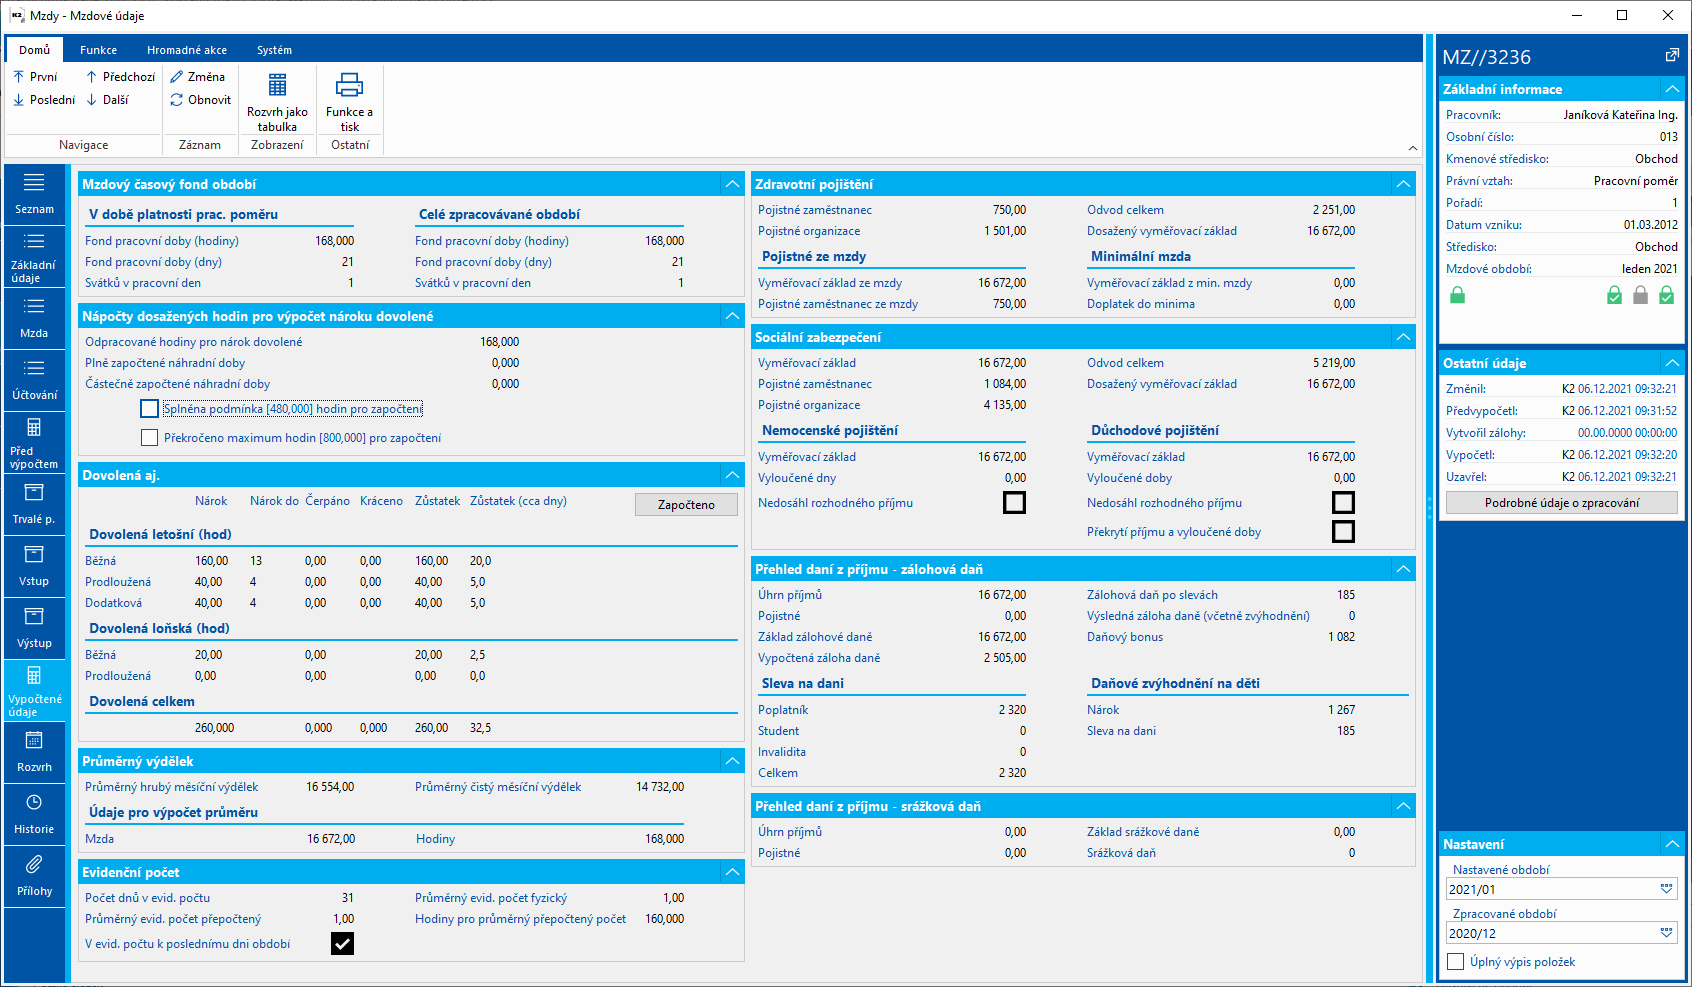Click the Změna edit pencil
Image resolution: width=1692 pixels, height=987 pixels.
pos(197,77)
